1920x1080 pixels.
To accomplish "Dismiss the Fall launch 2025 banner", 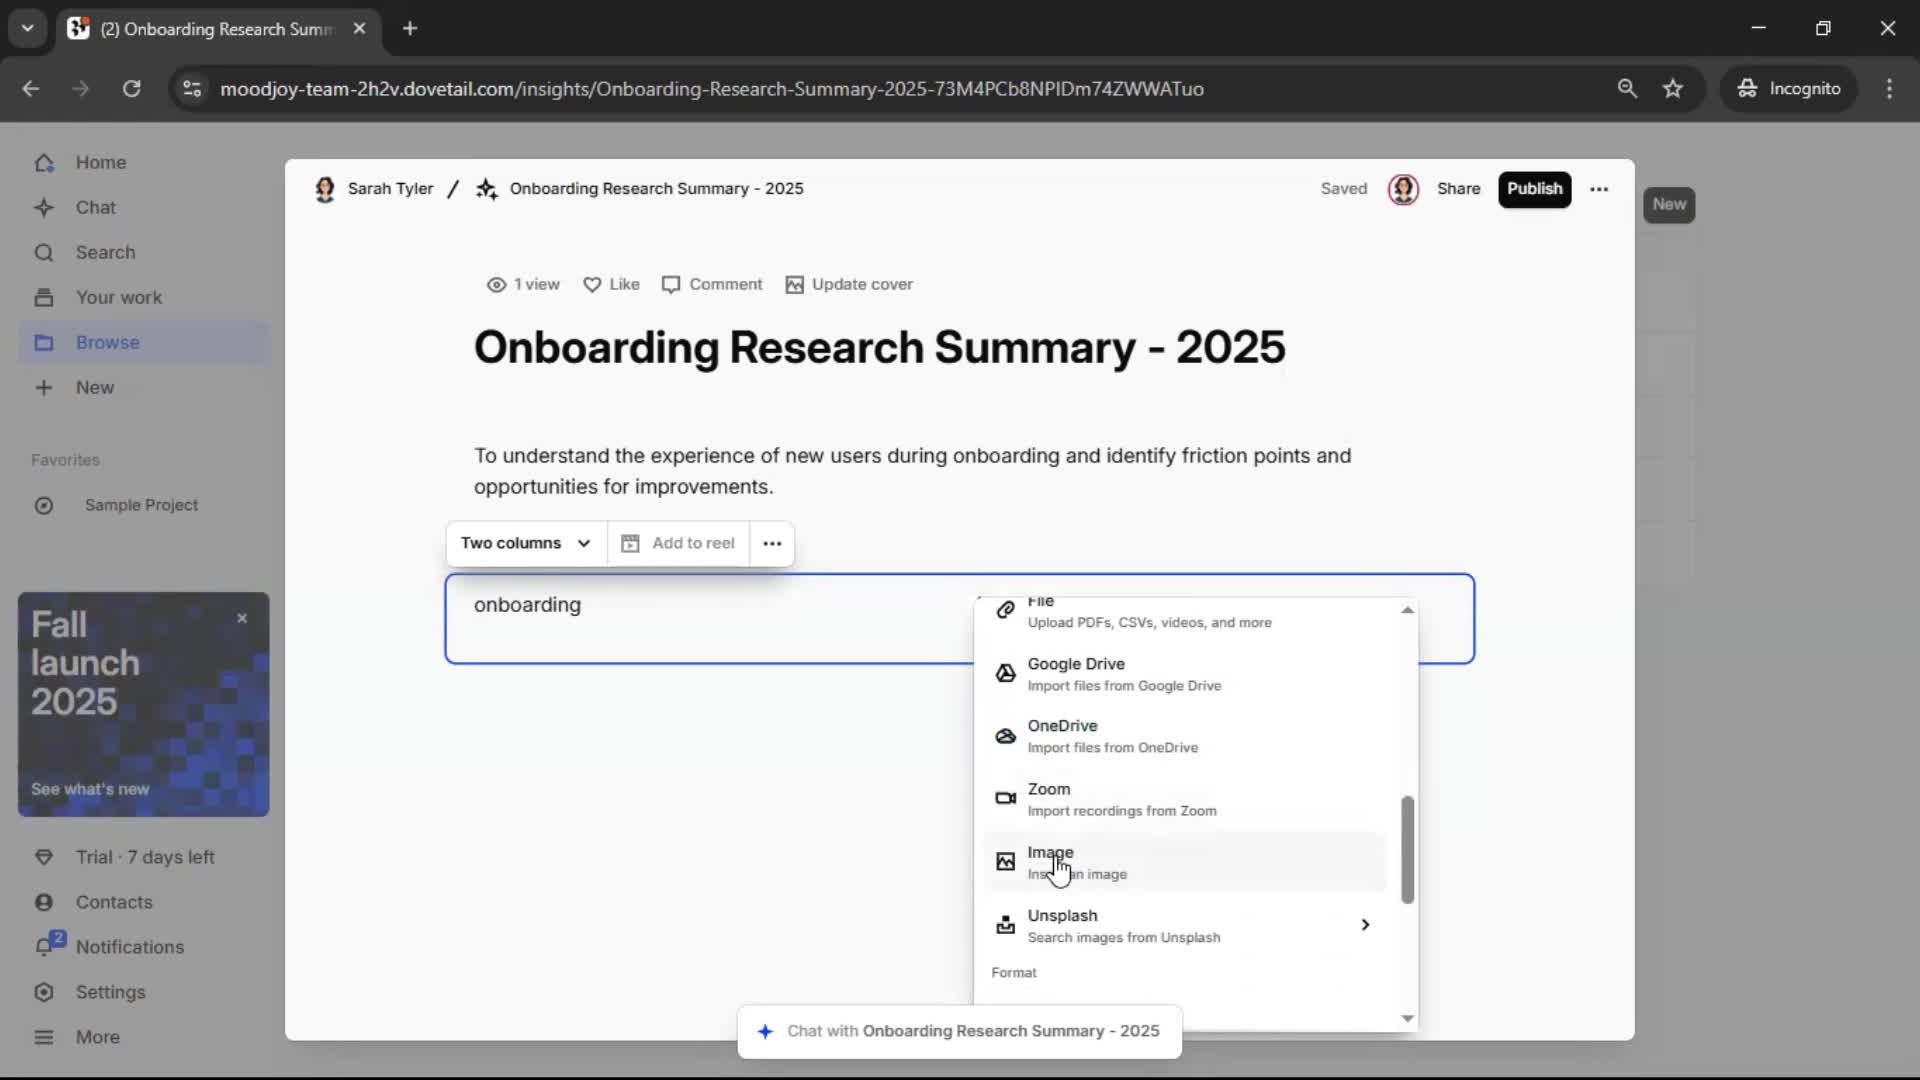I will click(x=242, y=619).
